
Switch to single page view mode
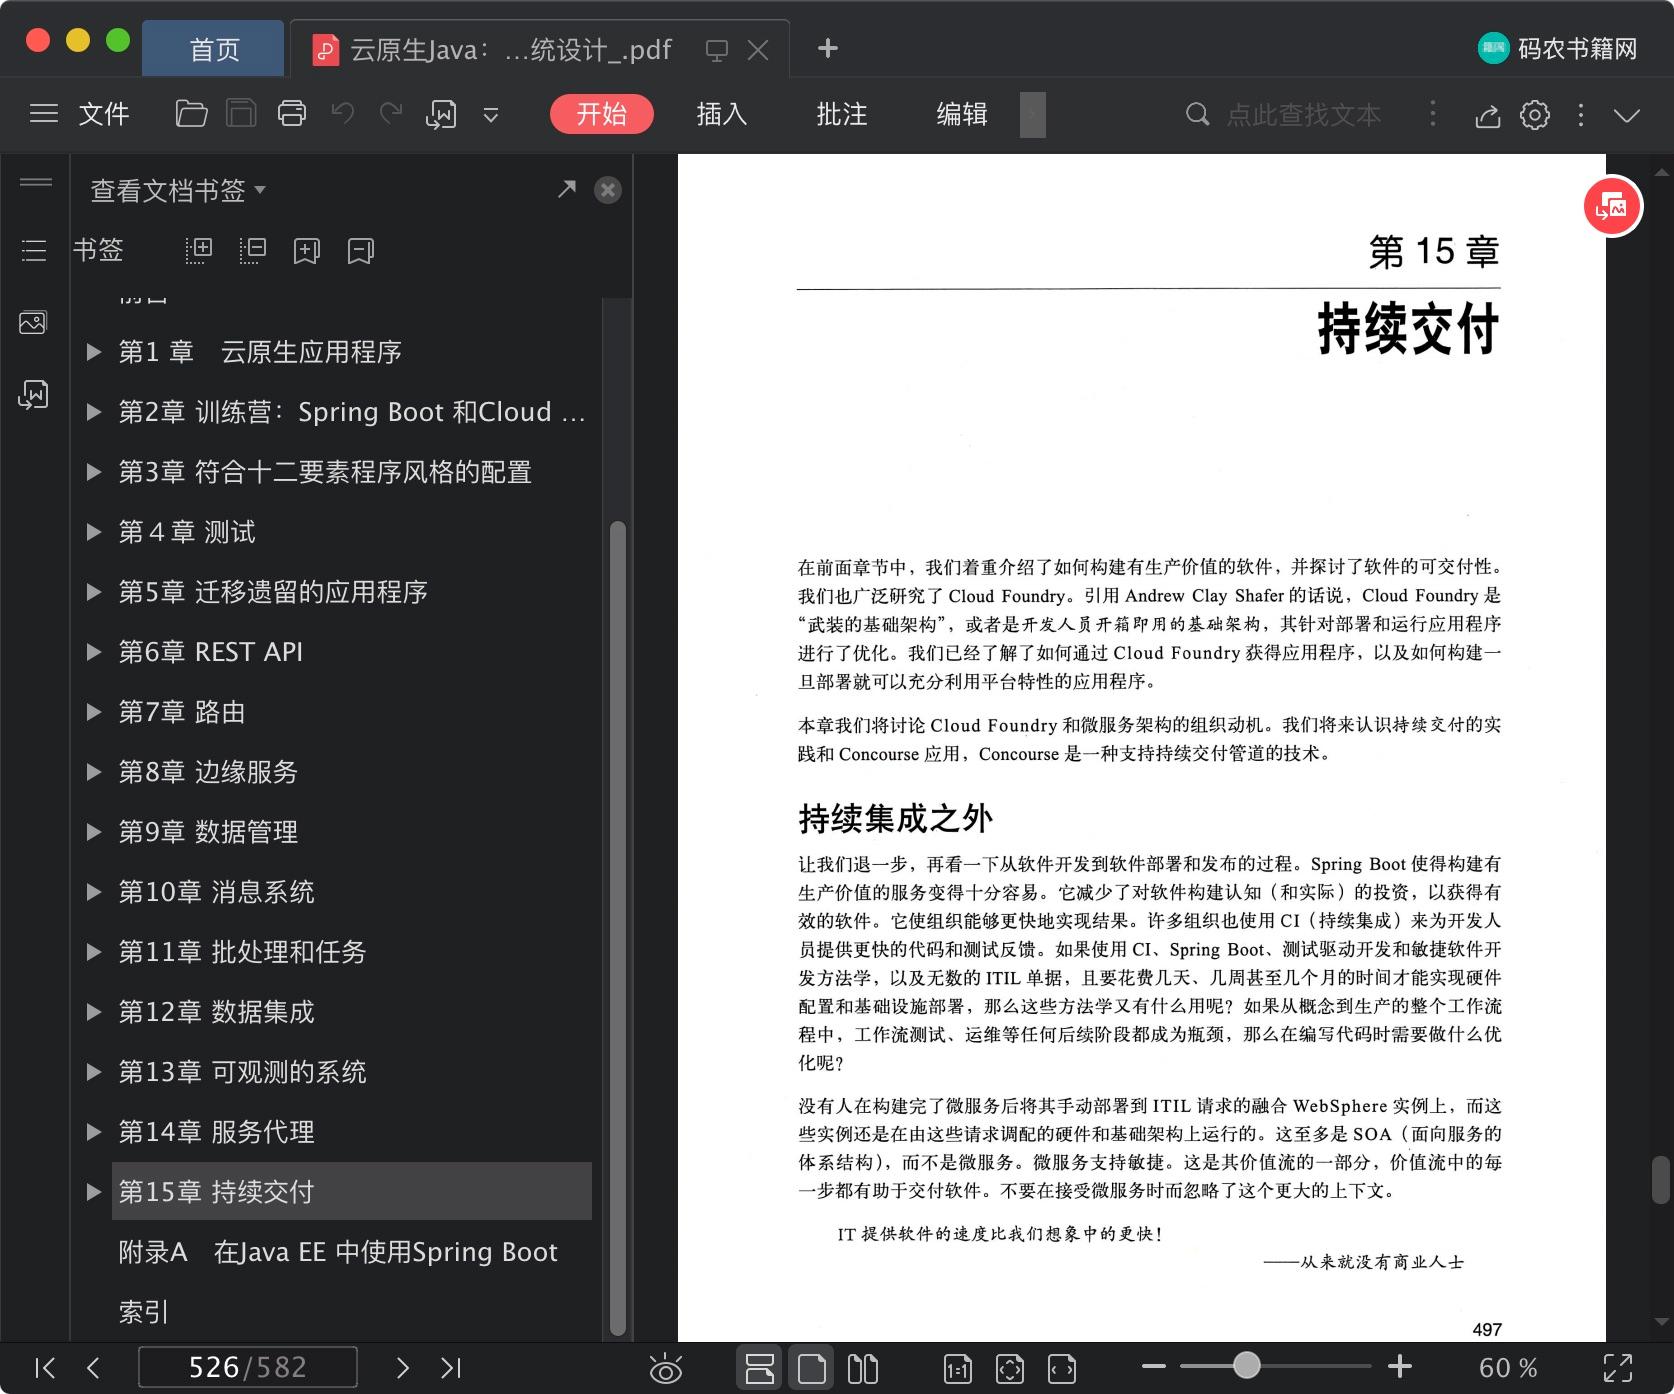pyautogui.click(x=812, y=1368)
